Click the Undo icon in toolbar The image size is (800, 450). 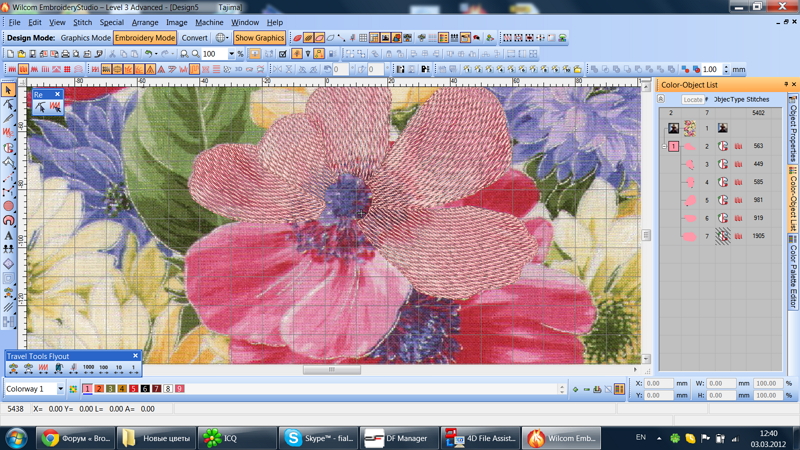click(148, 54)
